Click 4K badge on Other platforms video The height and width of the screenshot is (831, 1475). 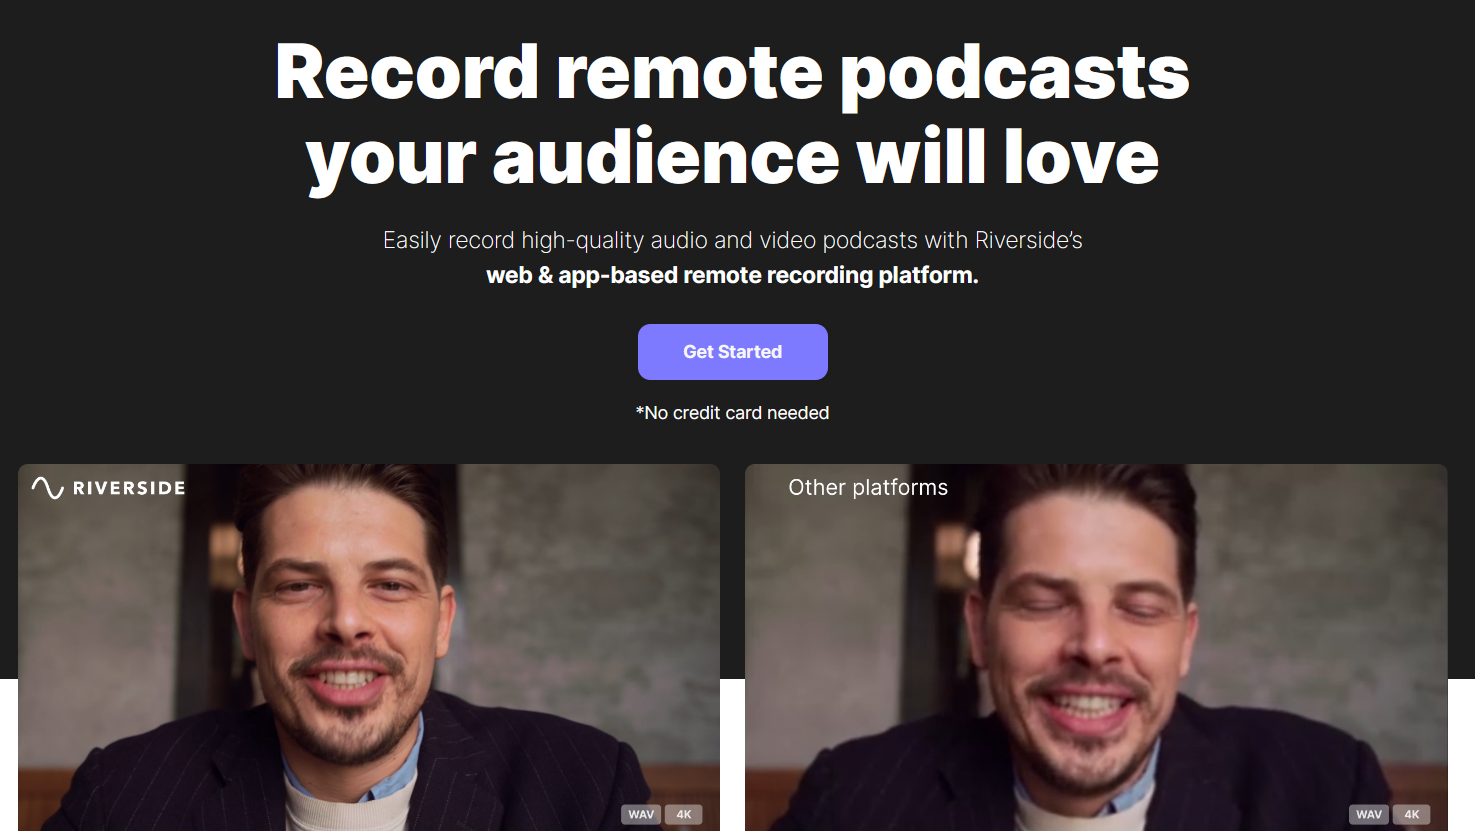click(x=1412, y=814)
